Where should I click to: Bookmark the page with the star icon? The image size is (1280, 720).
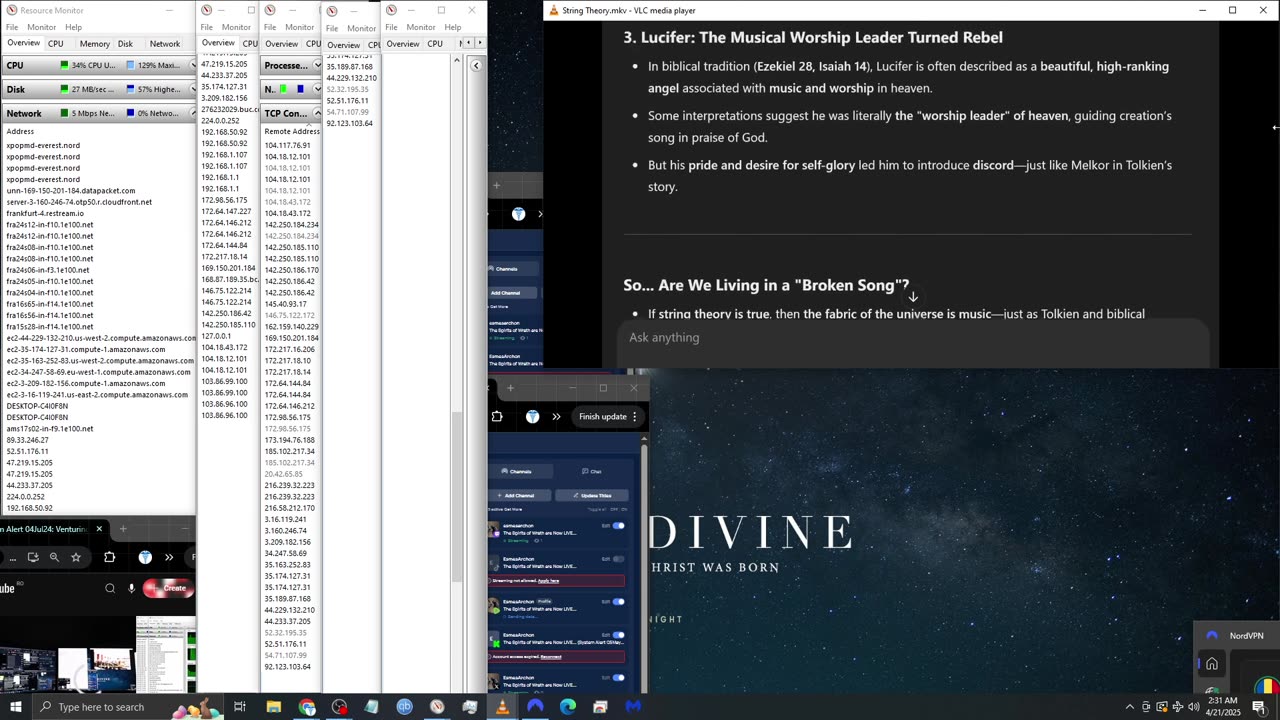point(76,557)
